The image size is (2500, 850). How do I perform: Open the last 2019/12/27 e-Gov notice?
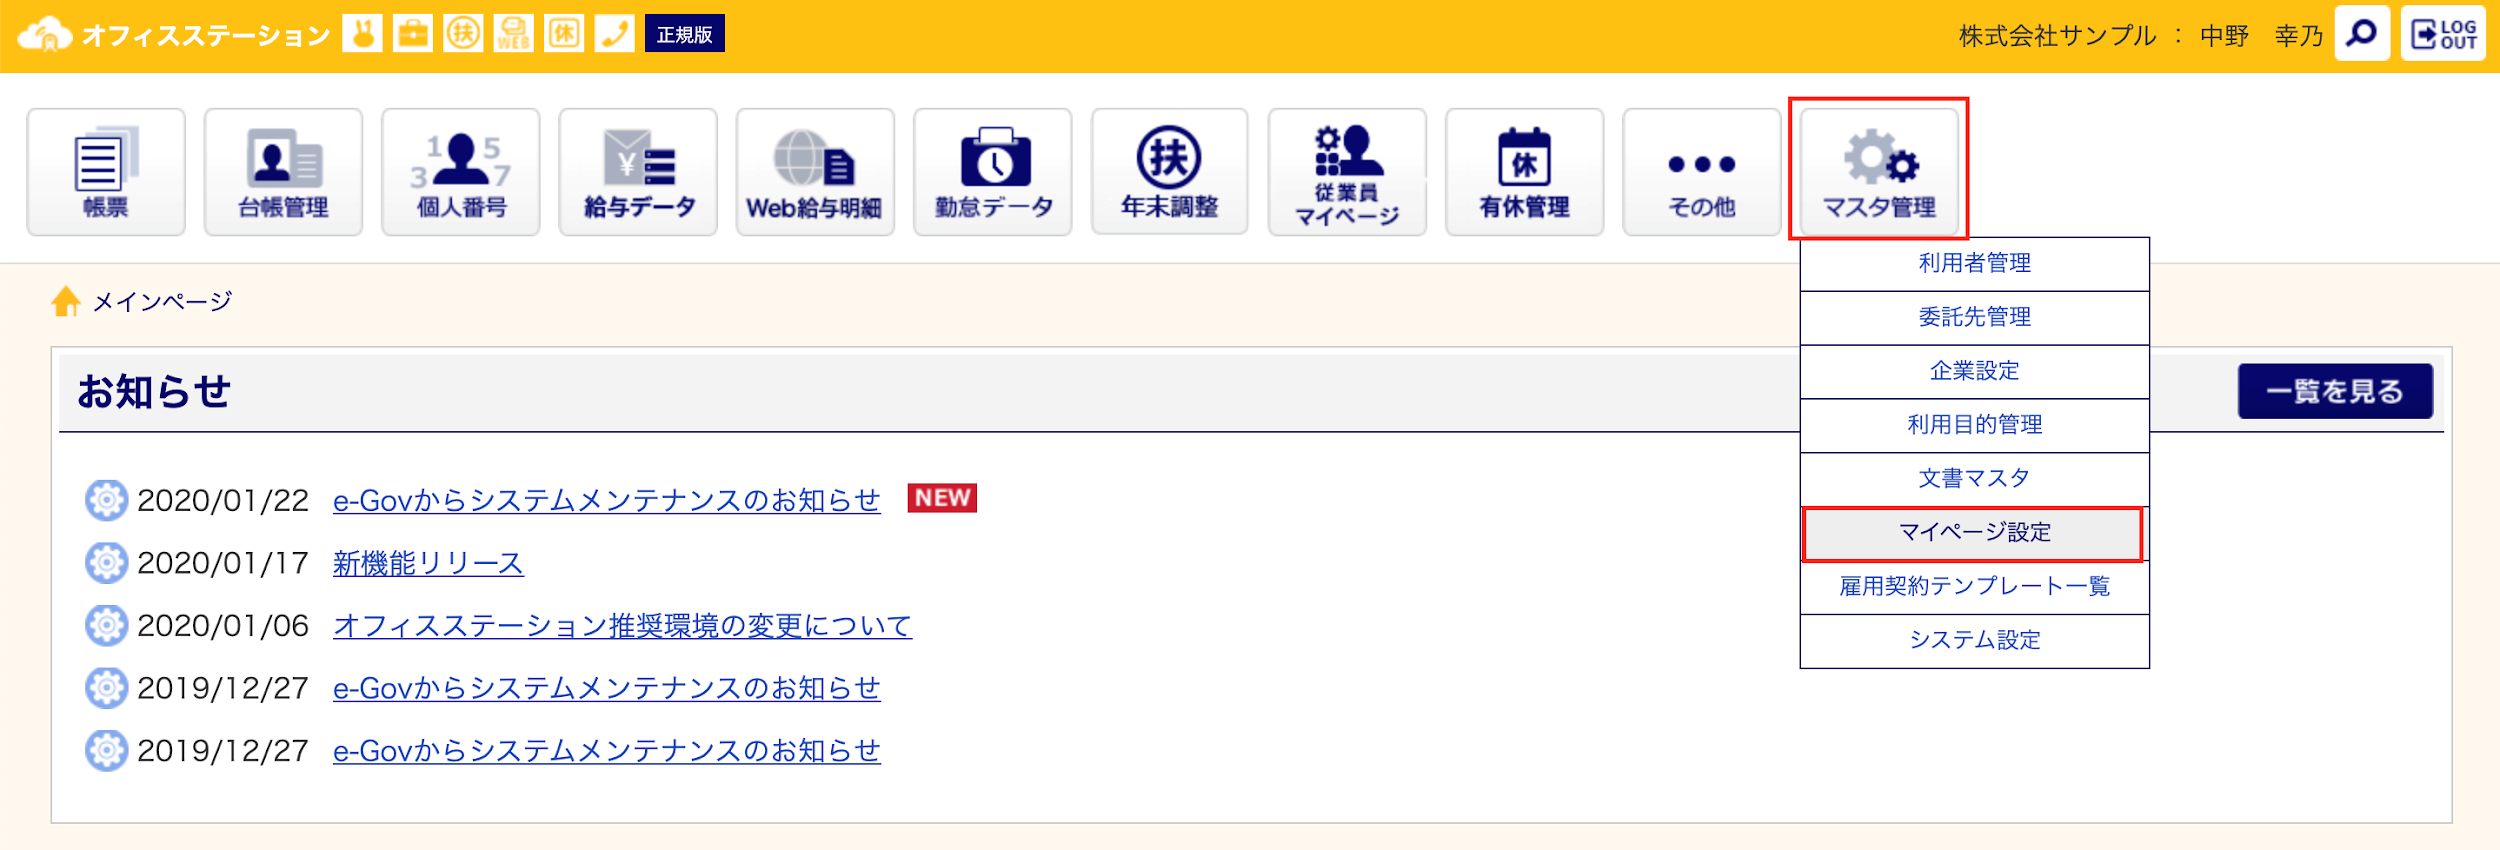tap(606, 751)
